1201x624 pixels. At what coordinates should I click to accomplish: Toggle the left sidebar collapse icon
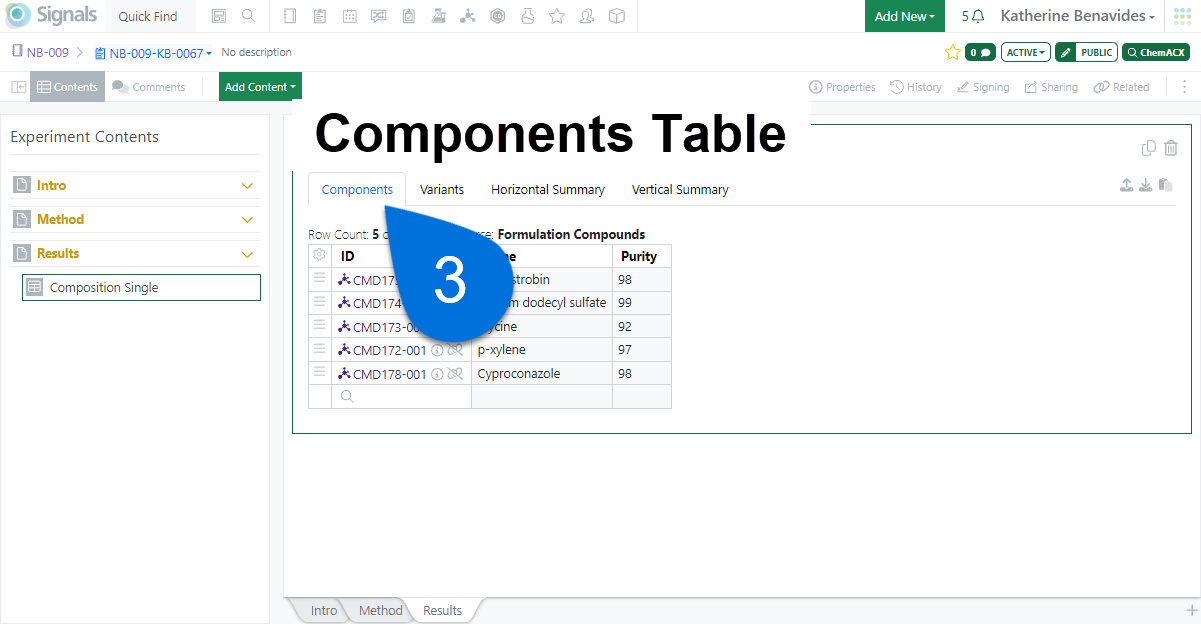pos(18,87)
